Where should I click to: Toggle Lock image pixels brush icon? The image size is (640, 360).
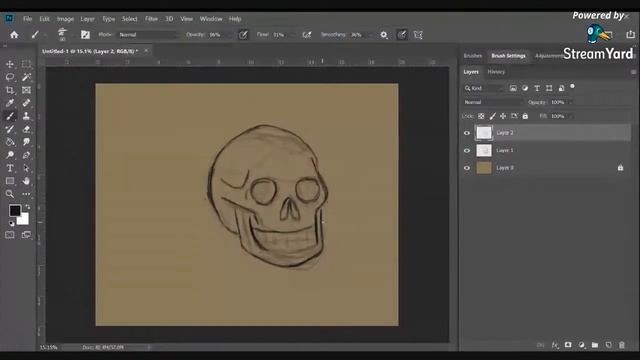pyautogui.click(x=493, y=116)
